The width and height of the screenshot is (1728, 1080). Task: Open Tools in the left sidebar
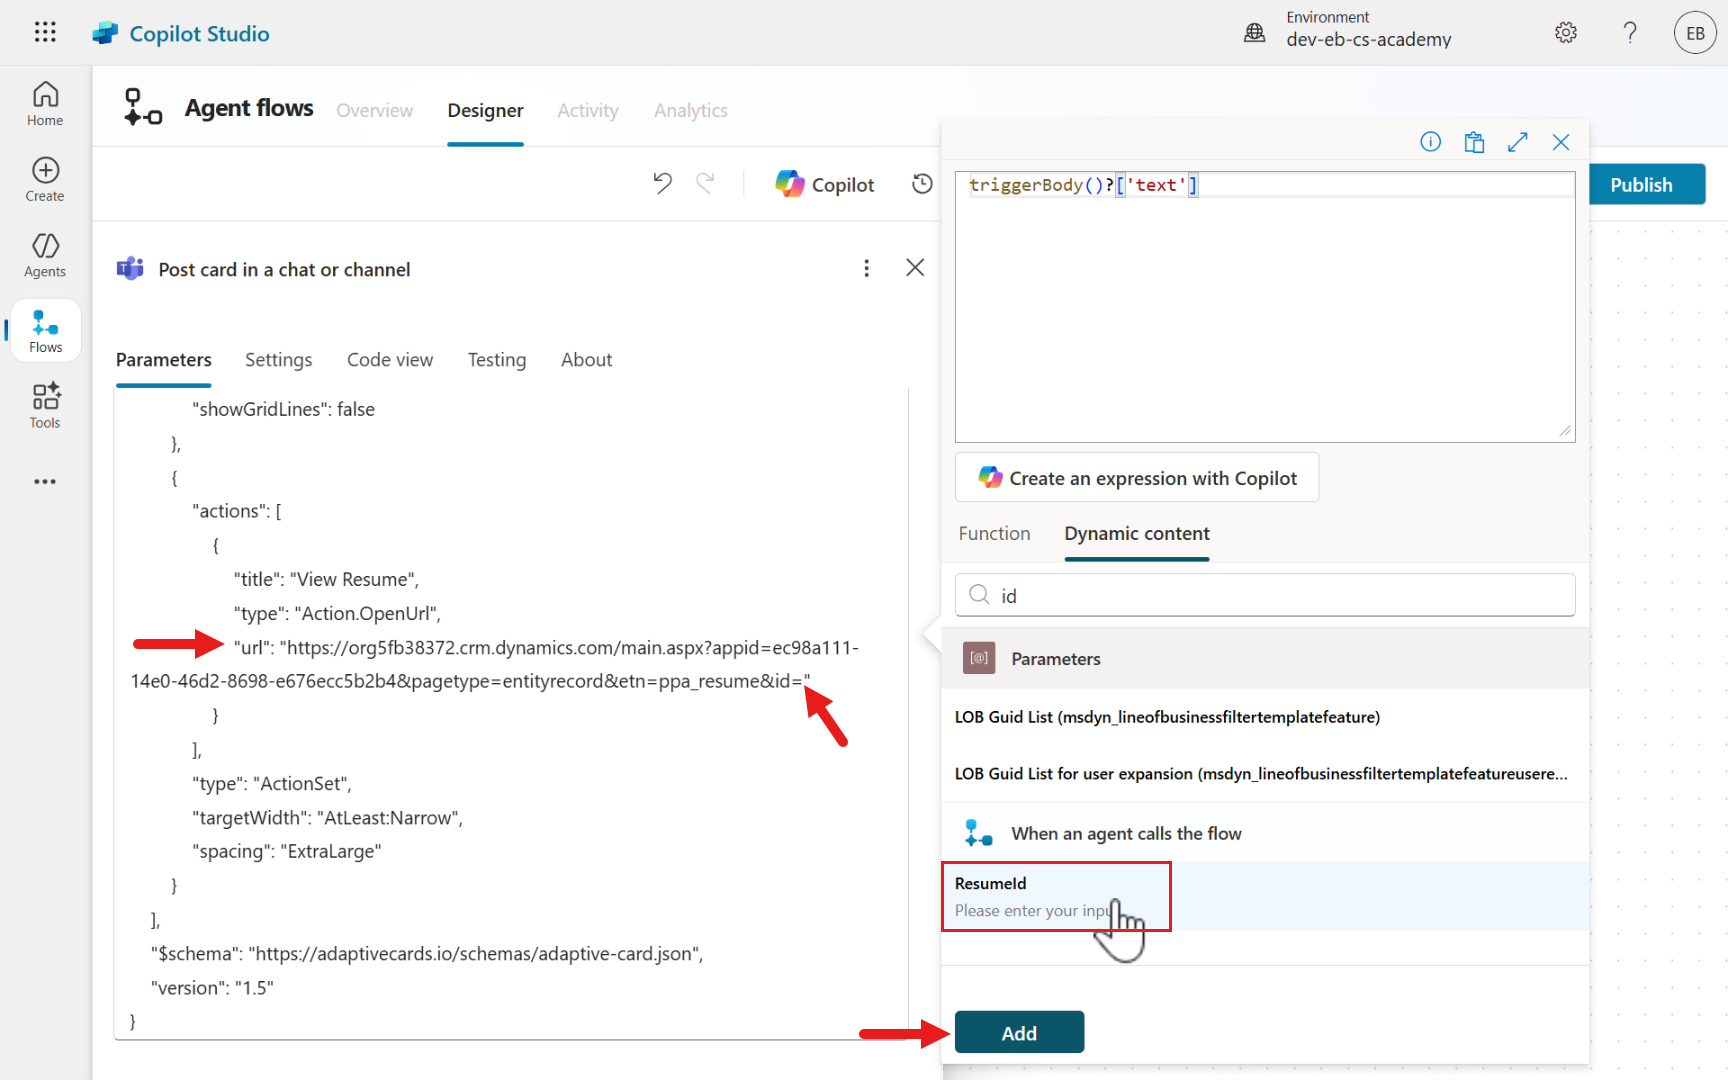click(x=45, y=406)
